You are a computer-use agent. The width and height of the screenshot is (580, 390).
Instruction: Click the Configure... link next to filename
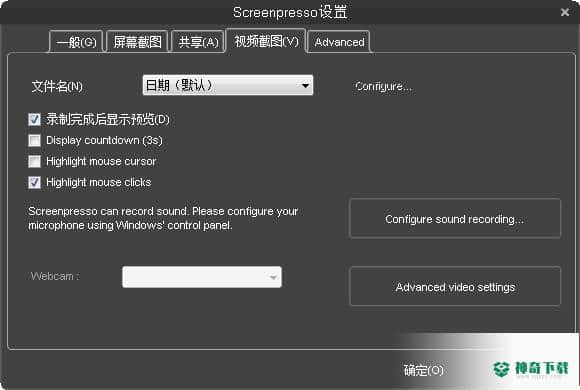tap(383, 87)
